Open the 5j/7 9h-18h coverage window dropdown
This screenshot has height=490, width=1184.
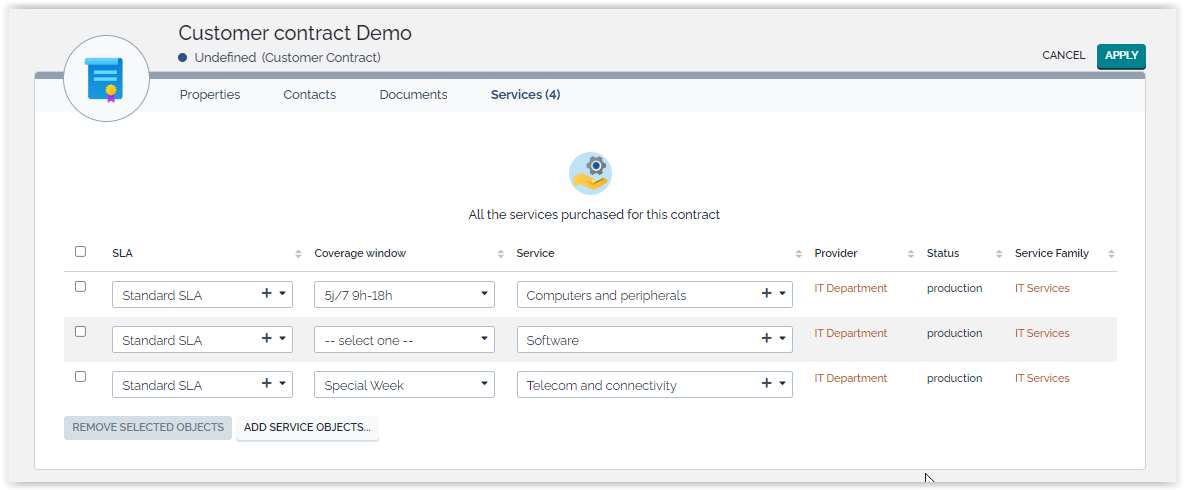click(404, 295)
